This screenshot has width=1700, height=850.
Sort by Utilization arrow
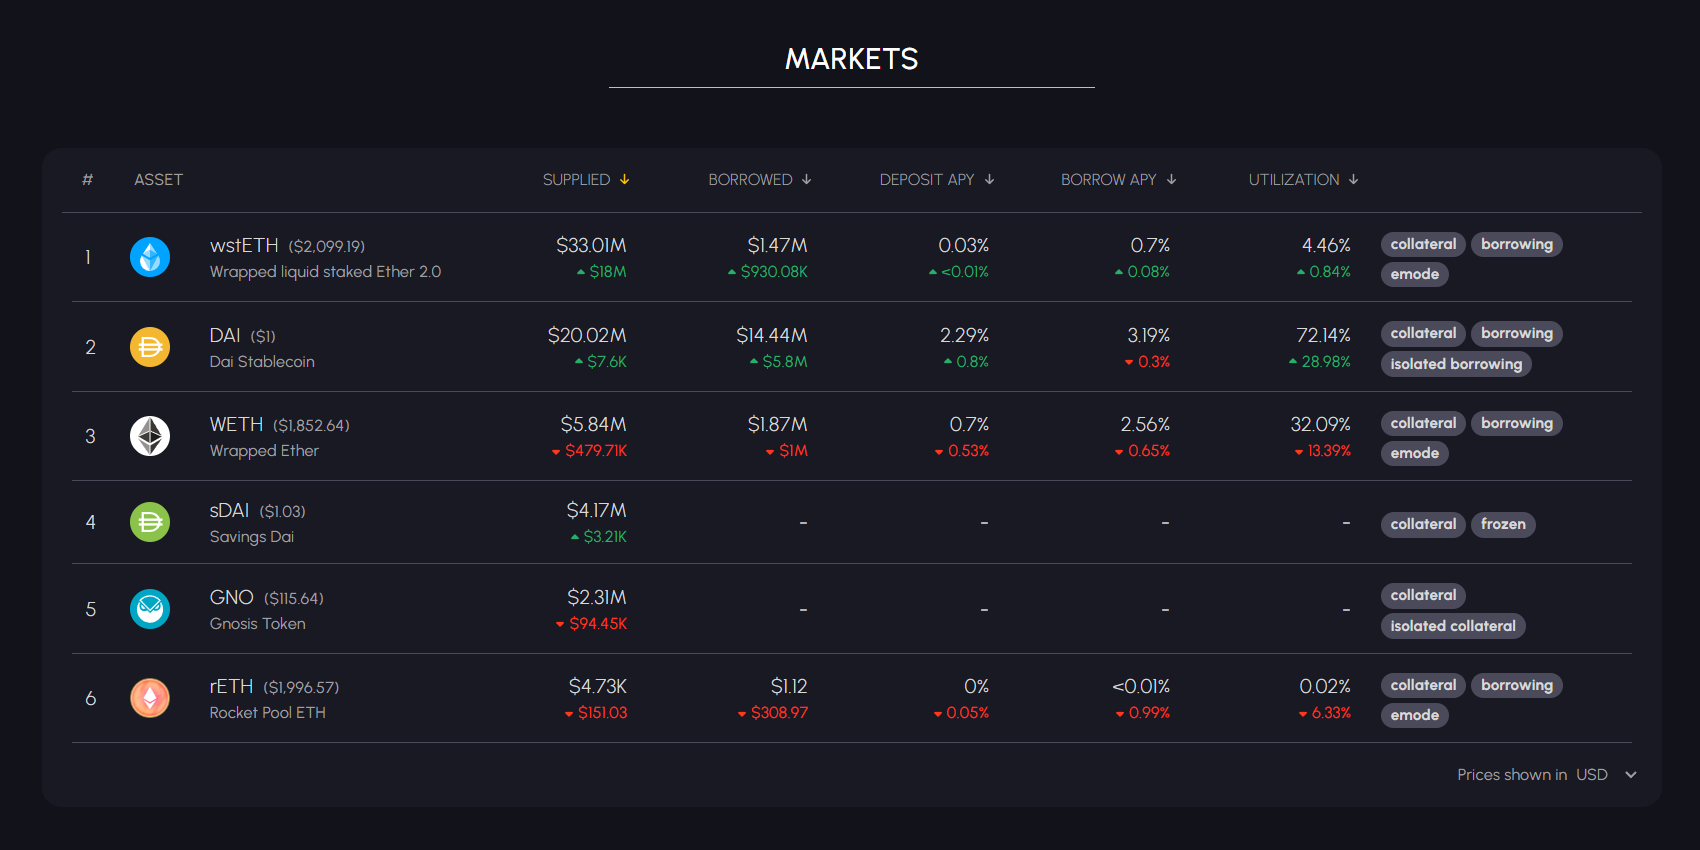(1354, 180)
